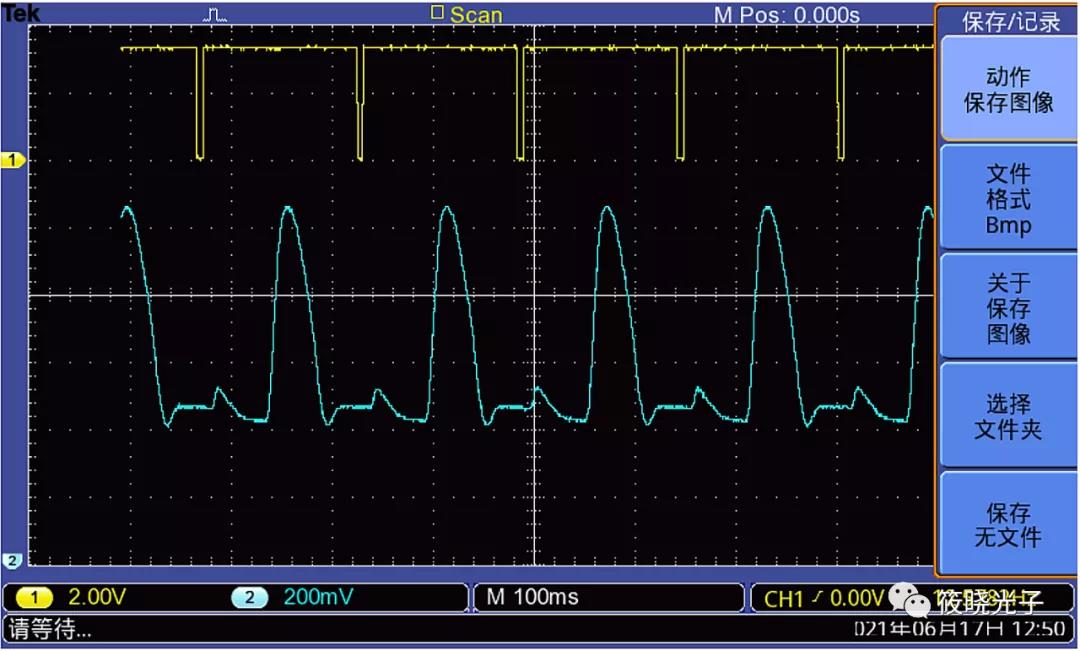The width and height of the screenshot is (1080, 651).
Task: Change the 文件格式 Bmp file format option
Action: pos(1007,199)
